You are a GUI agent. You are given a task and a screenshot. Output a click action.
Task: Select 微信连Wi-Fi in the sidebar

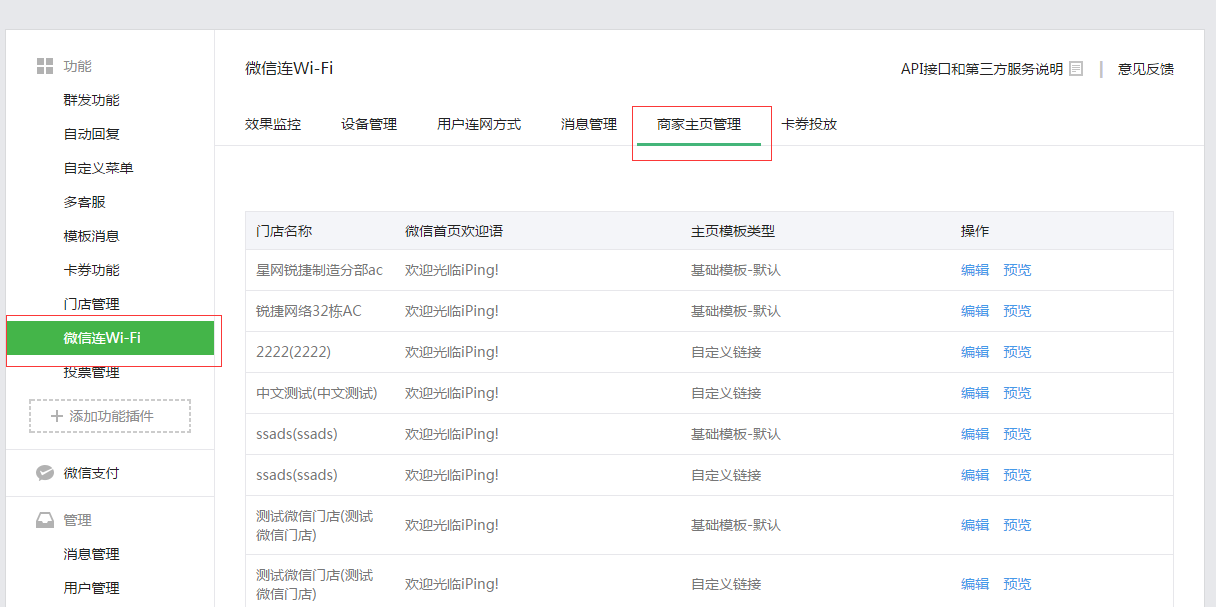(110, 338)
